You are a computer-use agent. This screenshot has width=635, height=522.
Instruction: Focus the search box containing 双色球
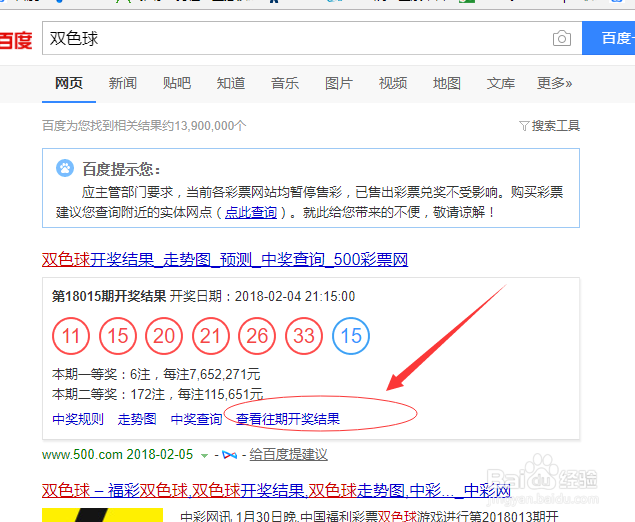pos(312,38)
